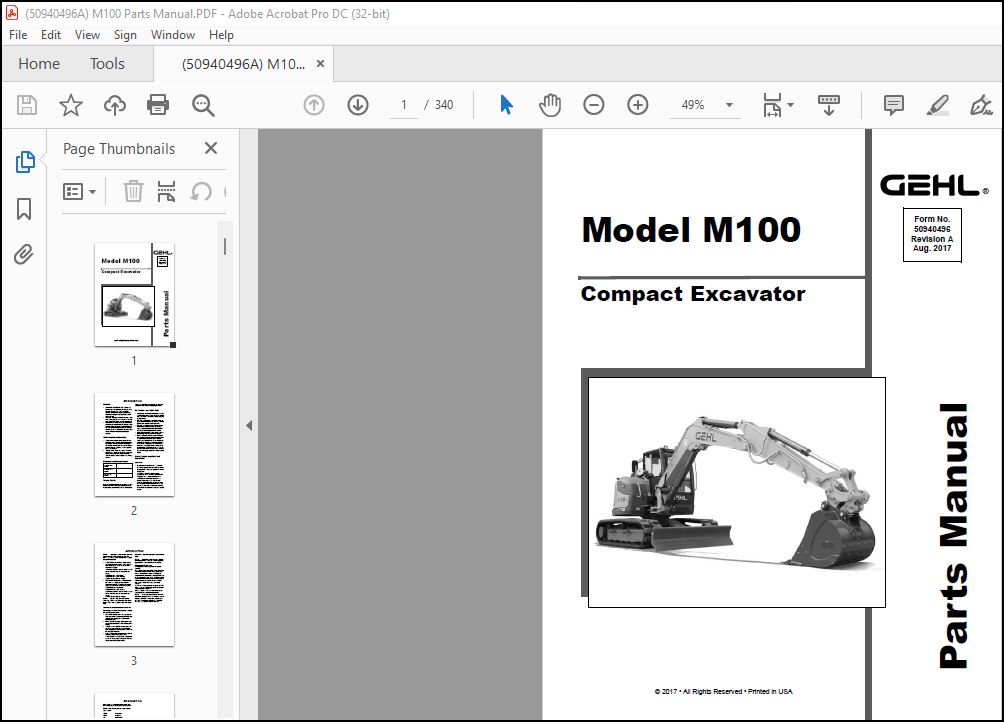Close the (50940496A) M10... document tab

(320, 64)
